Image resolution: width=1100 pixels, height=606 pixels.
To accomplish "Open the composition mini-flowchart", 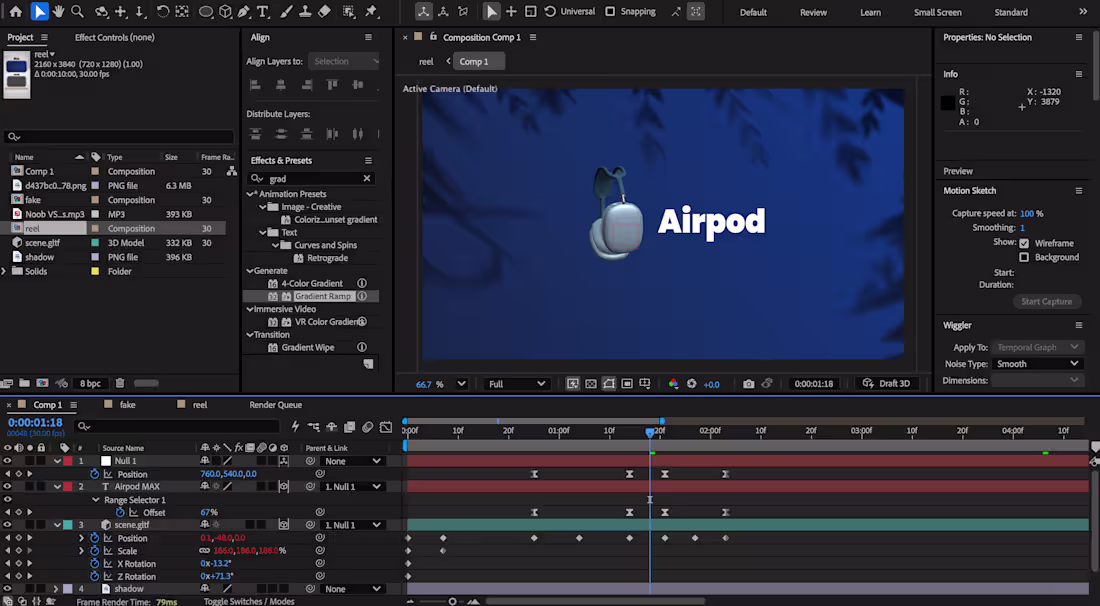I will click(313, 426).
